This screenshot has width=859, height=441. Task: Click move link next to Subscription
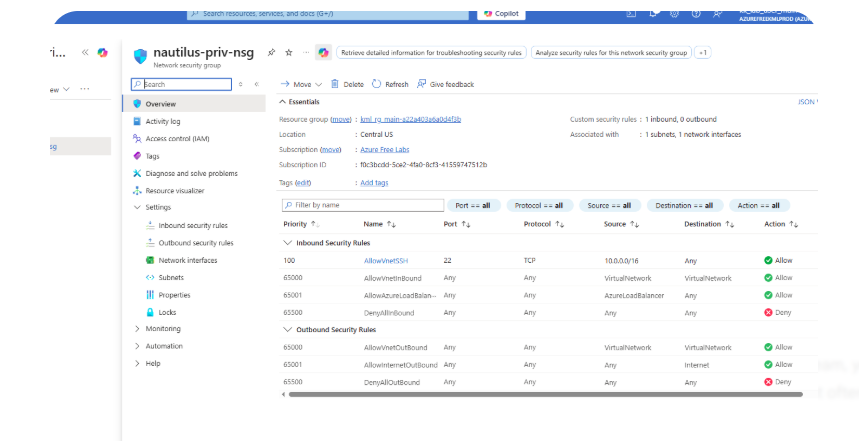tap(330, 150)
